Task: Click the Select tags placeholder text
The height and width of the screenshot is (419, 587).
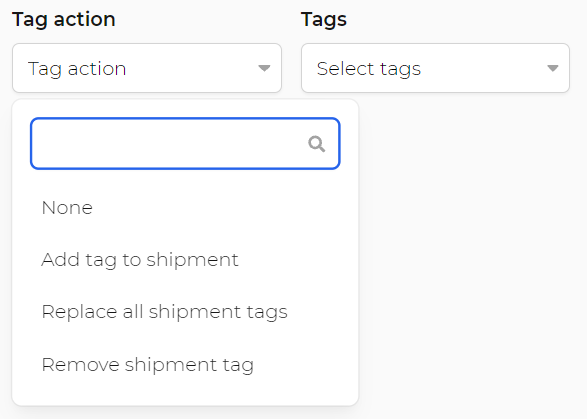Action: click(x=369, y=69)
